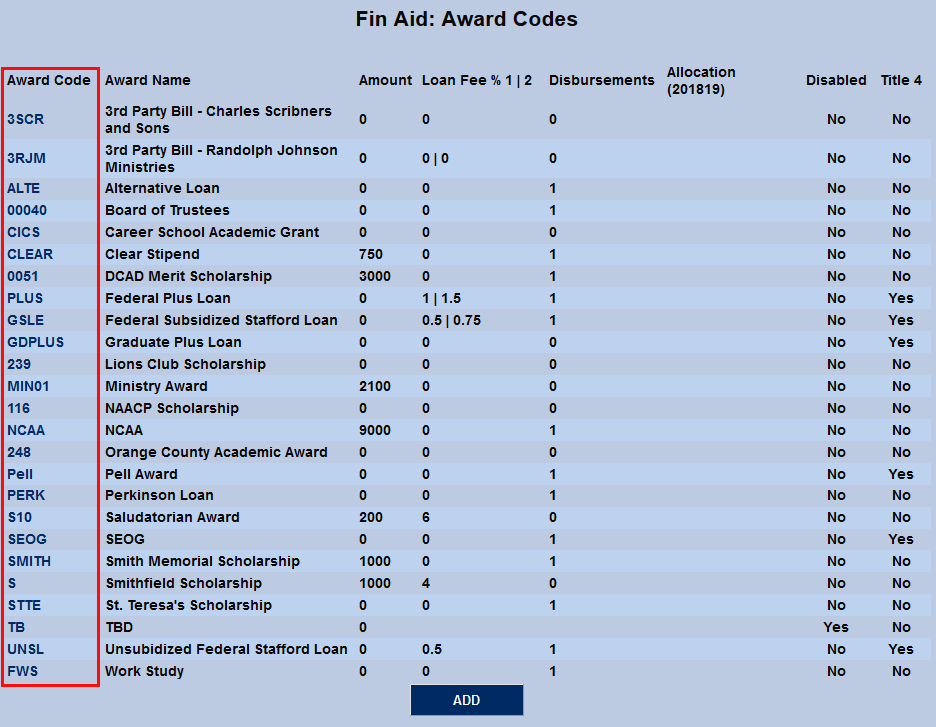Click the Amount column header
The image size is (936, 727).
coord(385,81)
